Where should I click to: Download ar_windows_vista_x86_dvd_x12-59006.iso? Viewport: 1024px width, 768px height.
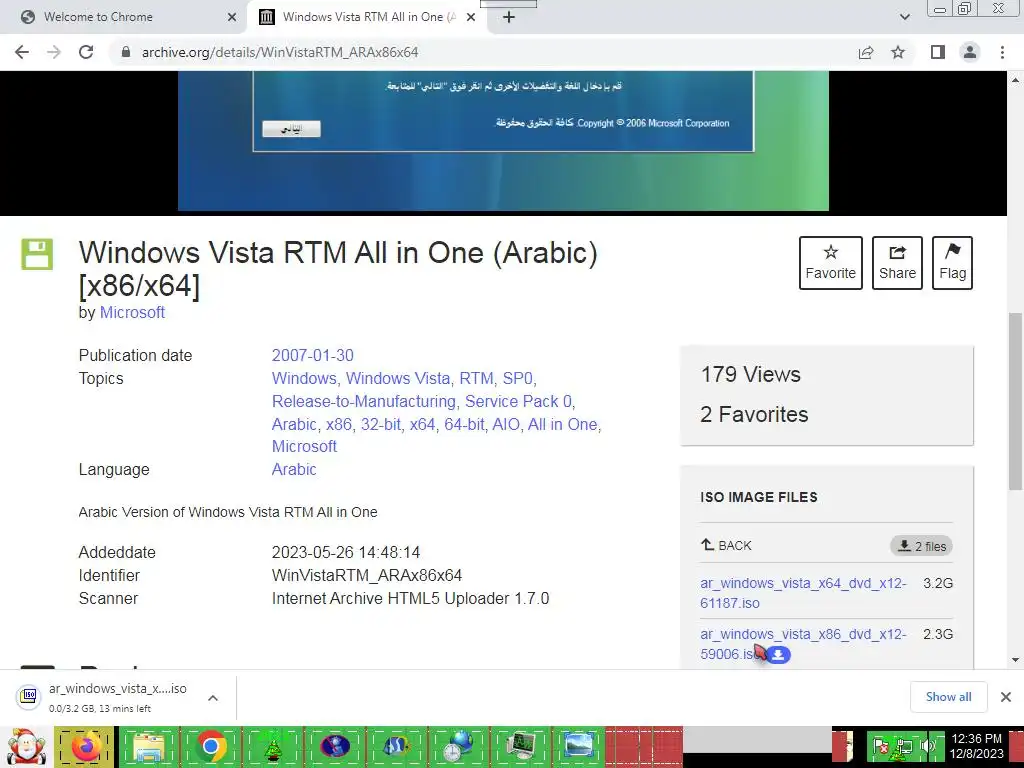point(803,644)
